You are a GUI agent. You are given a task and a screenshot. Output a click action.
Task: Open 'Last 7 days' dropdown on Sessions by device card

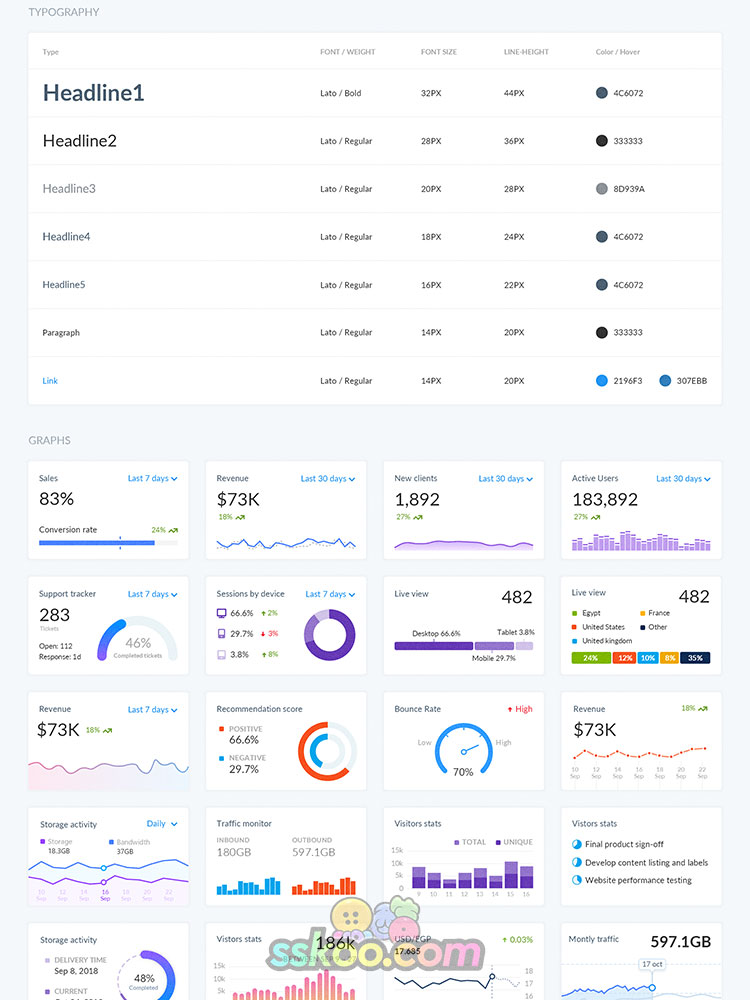tap(330, 594)
